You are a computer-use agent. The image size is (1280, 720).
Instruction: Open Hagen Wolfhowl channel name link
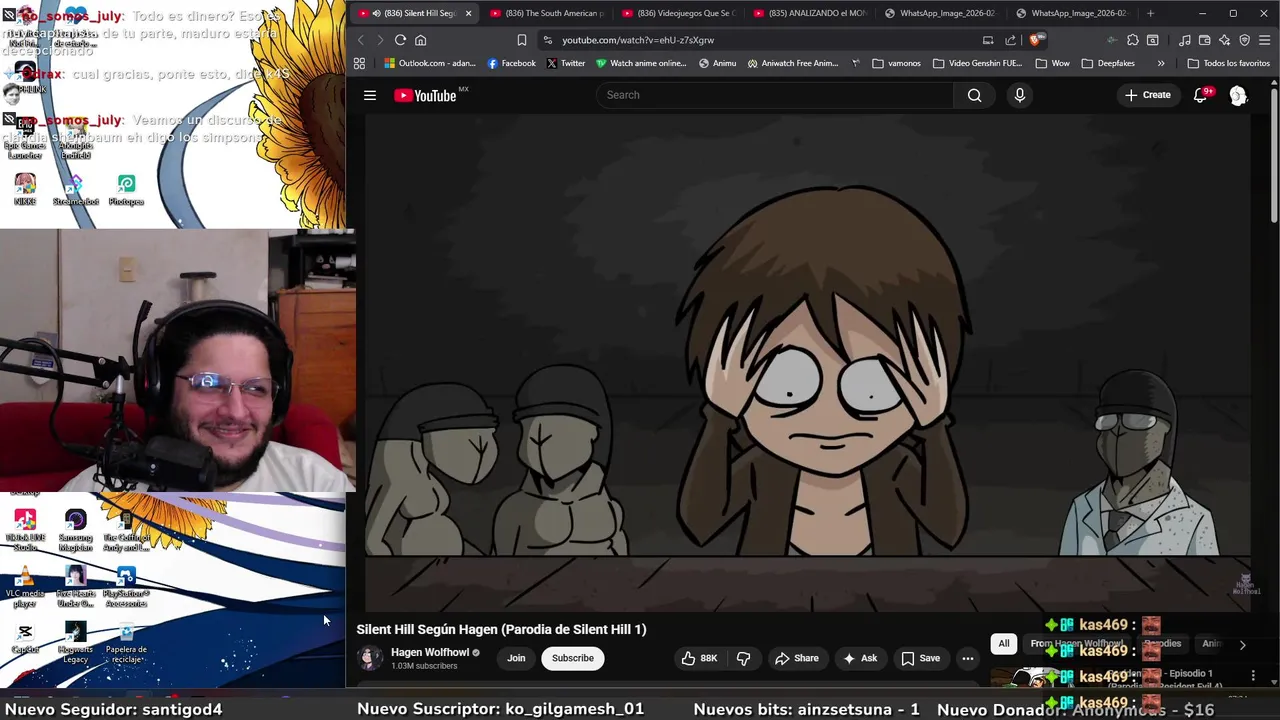[x=430, y=652]
